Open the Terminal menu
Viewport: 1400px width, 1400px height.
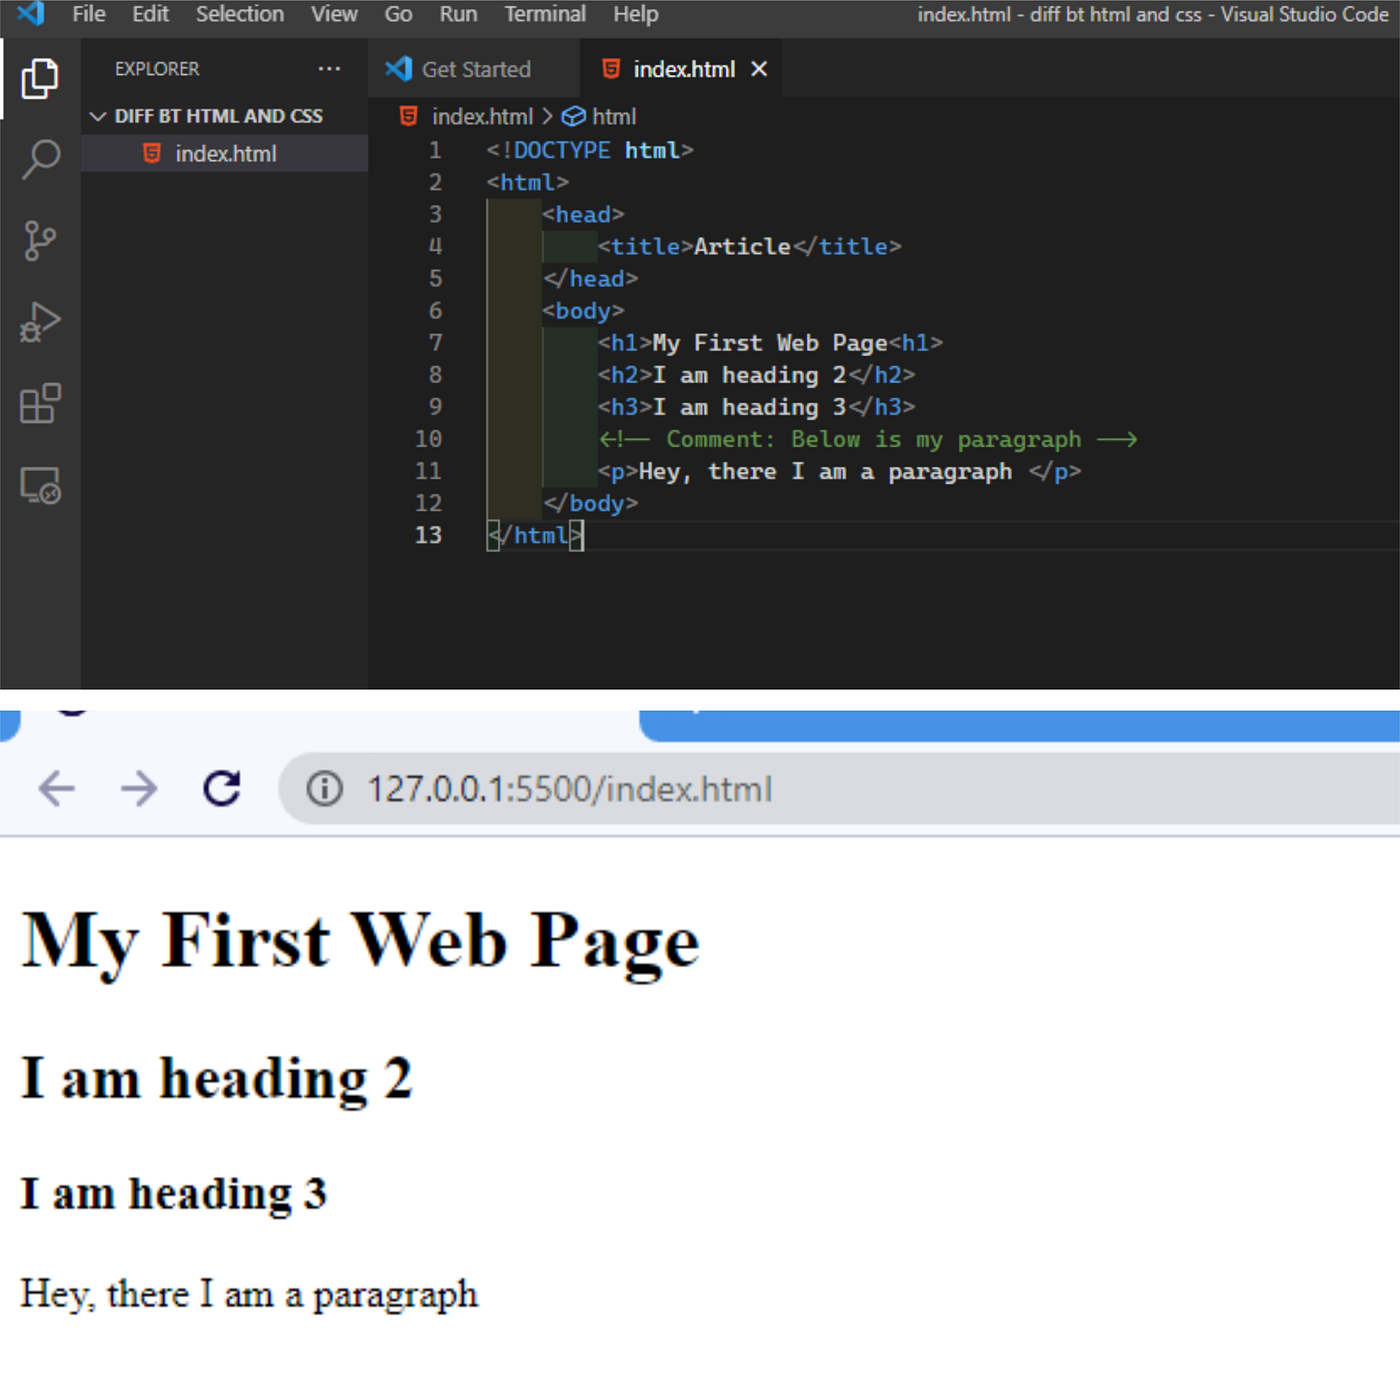pyautogui.click(x=545, y=14)
